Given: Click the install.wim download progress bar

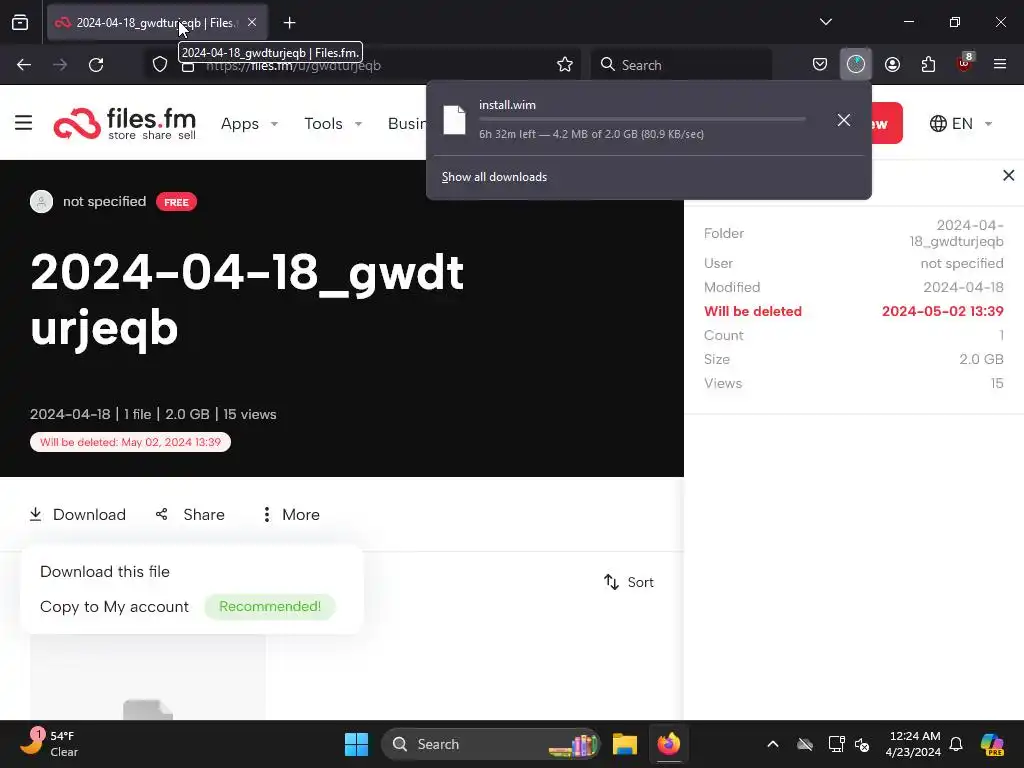Looking at the screenshot, I should [642, 120].
